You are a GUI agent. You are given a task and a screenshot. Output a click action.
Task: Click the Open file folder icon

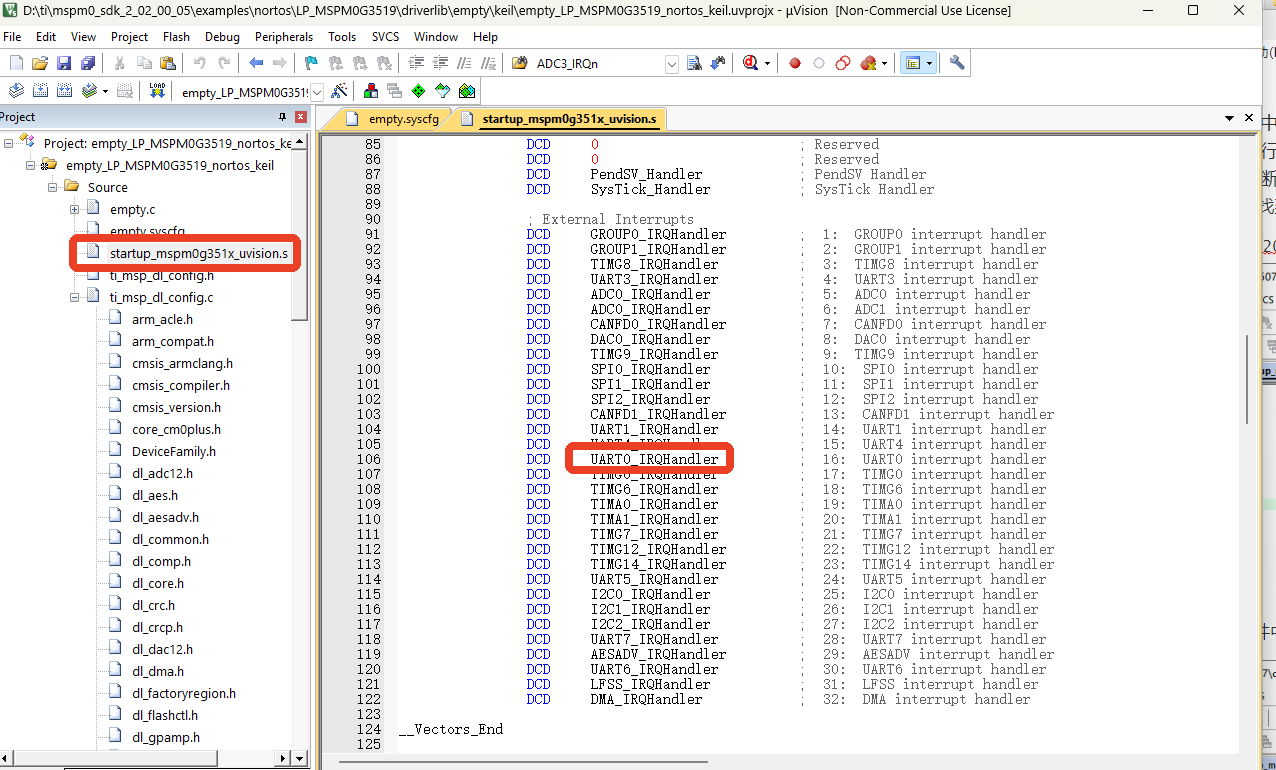[40, 63]
